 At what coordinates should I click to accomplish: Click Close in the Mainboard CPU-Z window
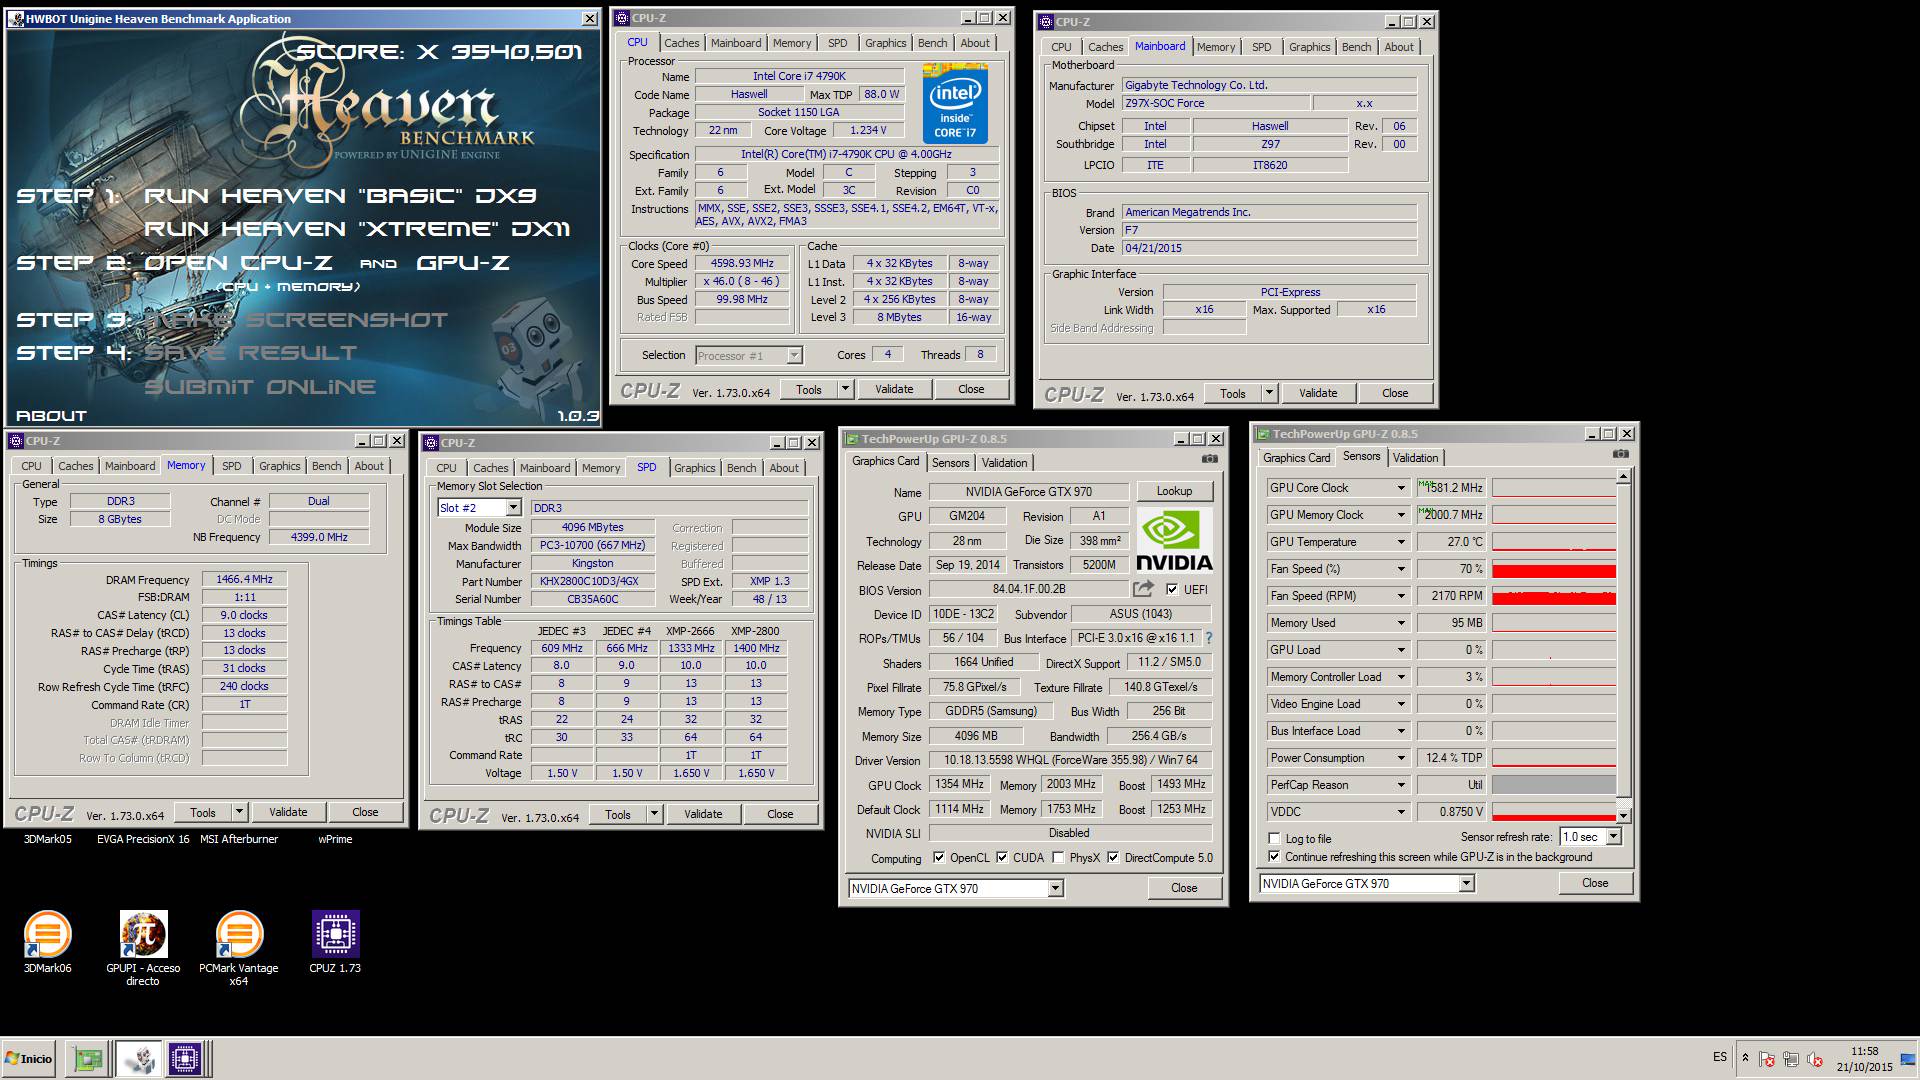tap(1395, 393)
